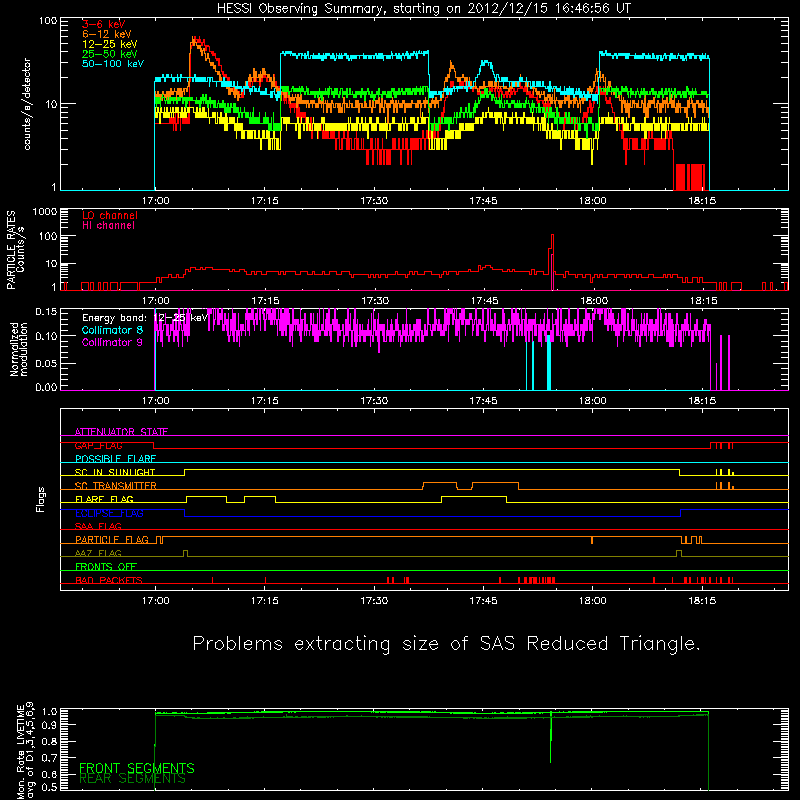This screenshot has width=800, height=800.
Task: Click the LO channel legend label
Action: coord(110,215)
